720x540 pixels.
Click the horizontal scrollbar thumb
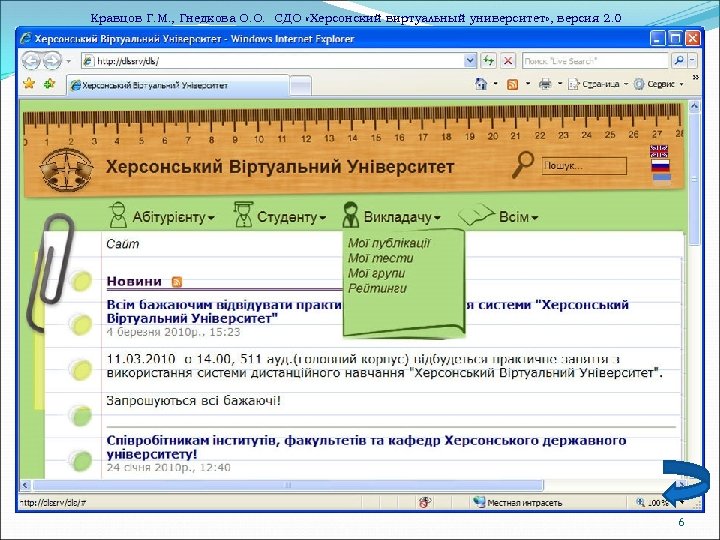point(288,485)
